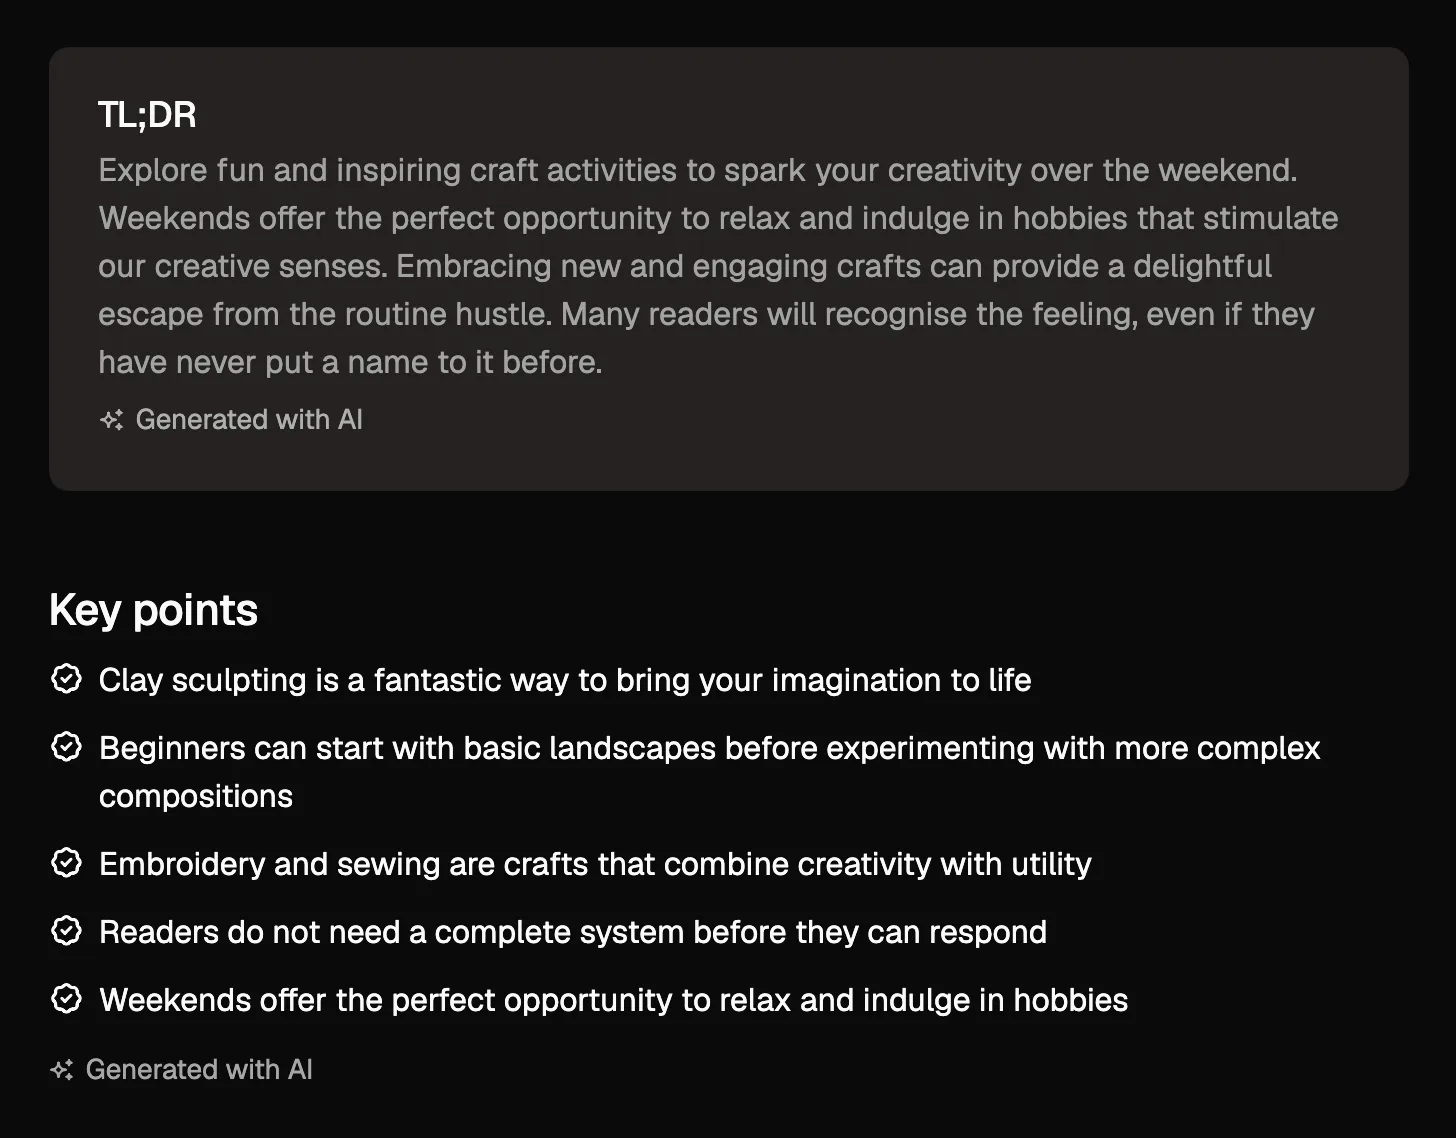This screenshot has width=1456, height=1138.
Task: Click the sentence starting Explore fun and inspiring
Action: (698, 170)
